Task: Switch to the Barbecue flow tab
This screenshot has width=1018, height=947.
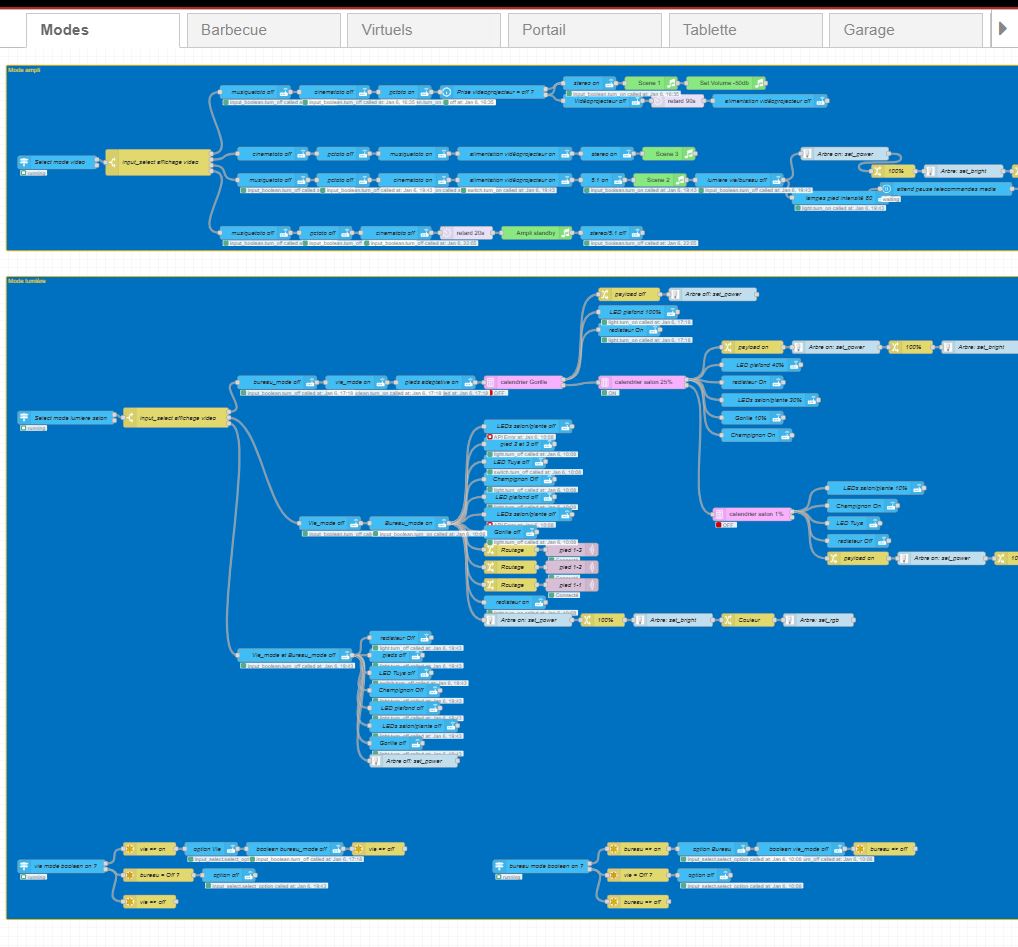Action: click(x=263, y=30)
